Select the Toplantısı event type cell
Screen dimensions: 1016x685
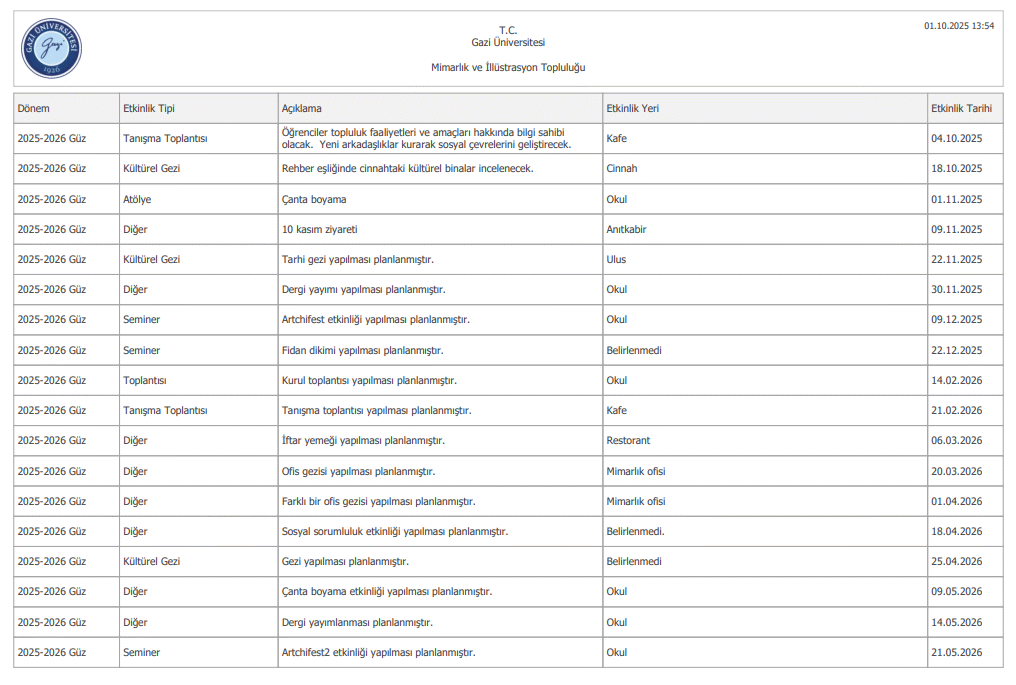tap(144, 380)
